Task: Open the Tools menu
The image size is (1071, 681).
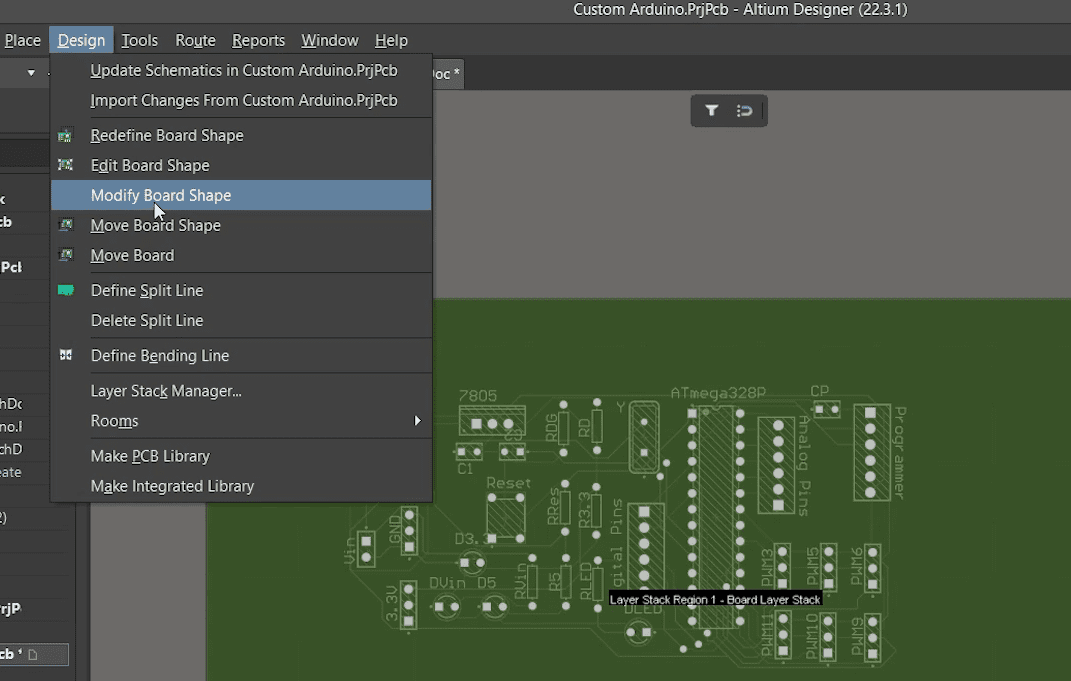Action: [x=139, y=40]
